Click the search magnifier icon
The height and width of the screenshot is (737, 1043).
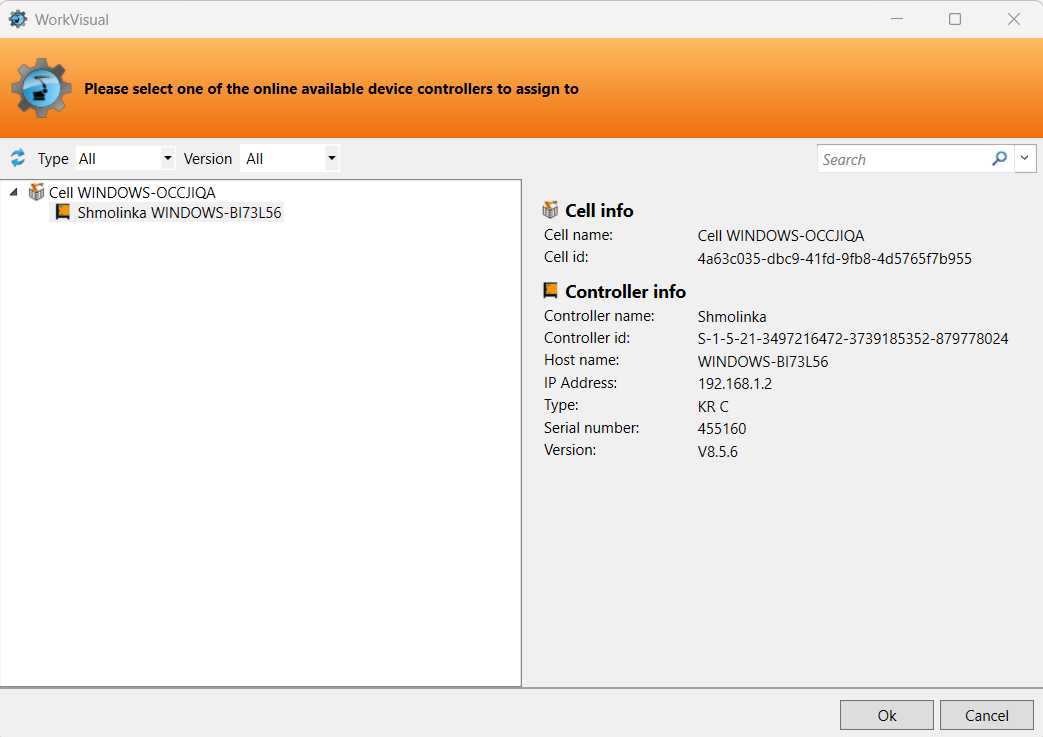999,158
